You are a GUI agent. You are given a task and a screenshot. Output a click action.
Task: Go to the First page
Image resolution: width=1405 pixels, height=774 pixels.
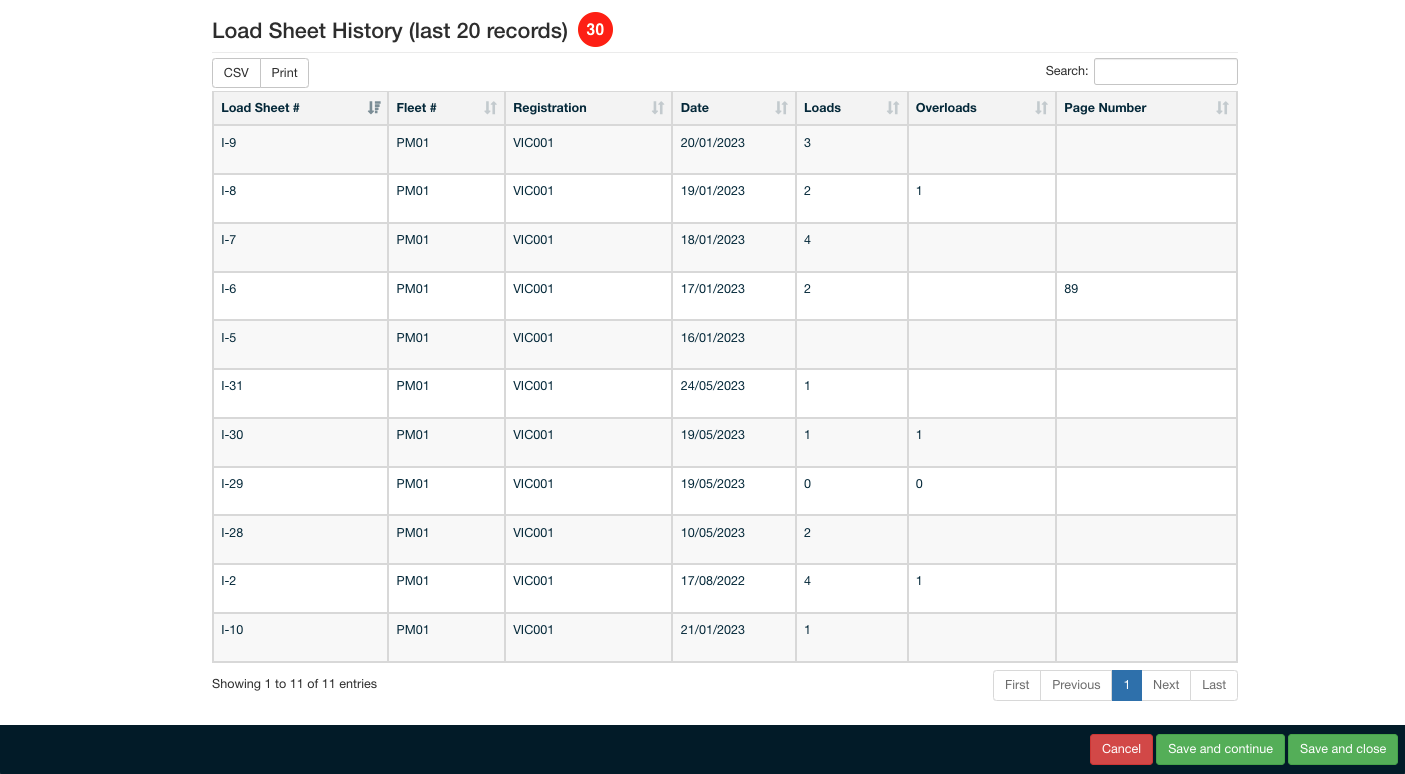pos(1016,684)
